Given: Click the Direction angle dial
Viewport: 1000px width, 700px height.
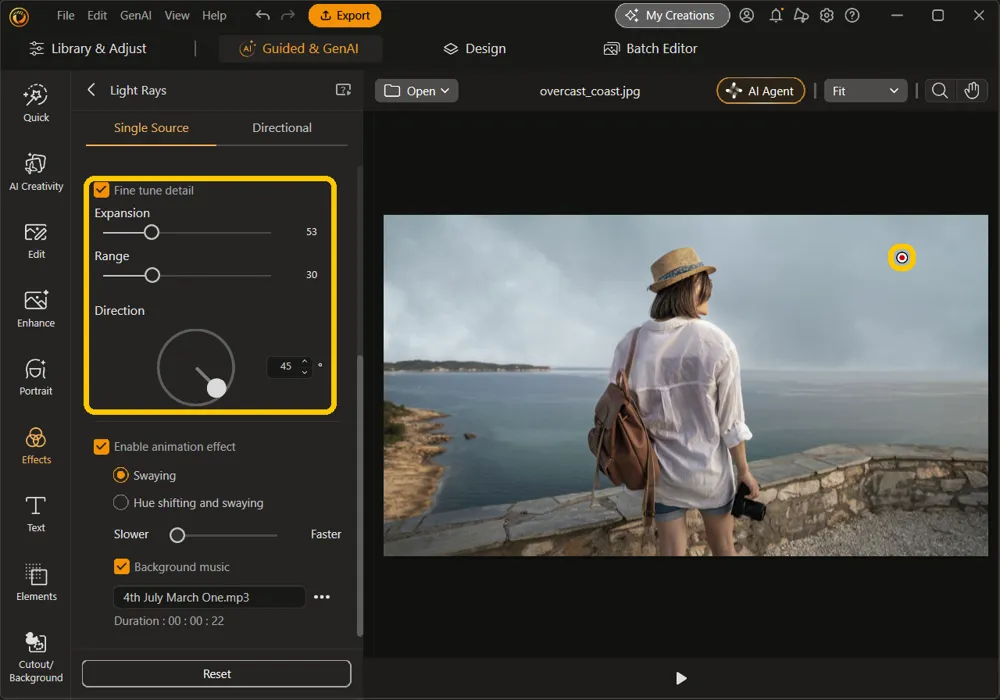Looking at the screenshot, I should 196,367.
